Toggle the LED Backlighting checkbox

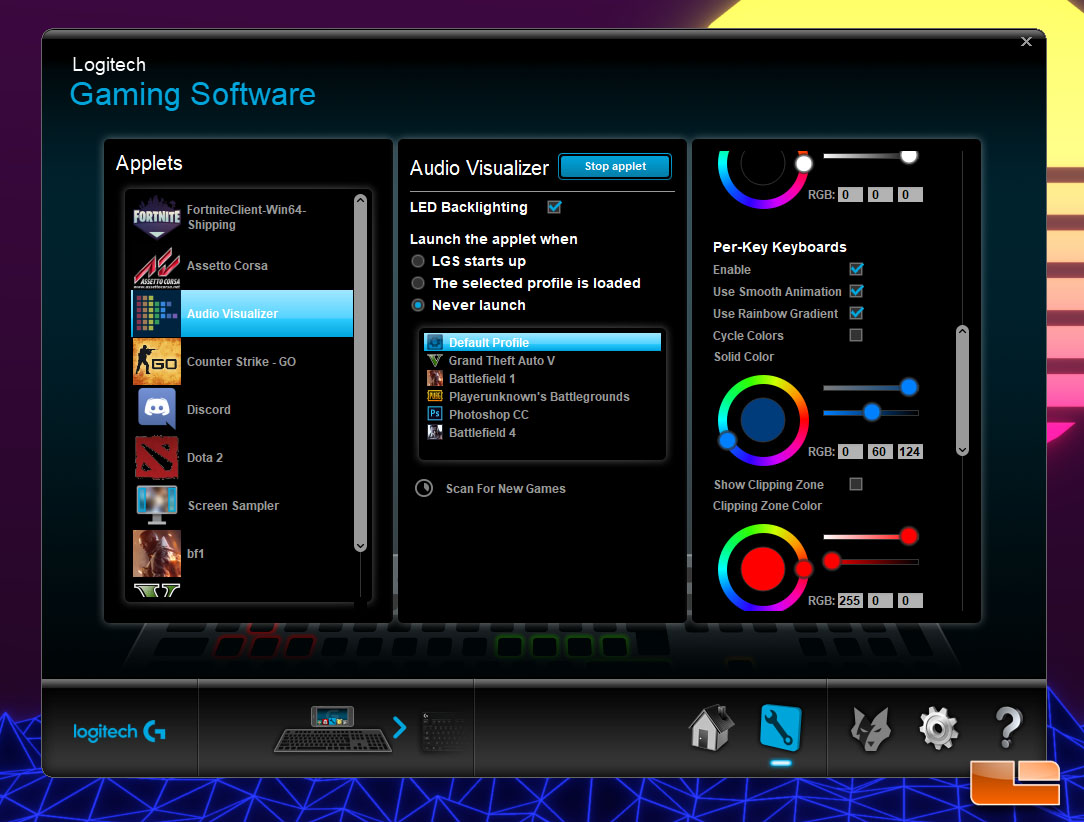(x=554, y=207)
